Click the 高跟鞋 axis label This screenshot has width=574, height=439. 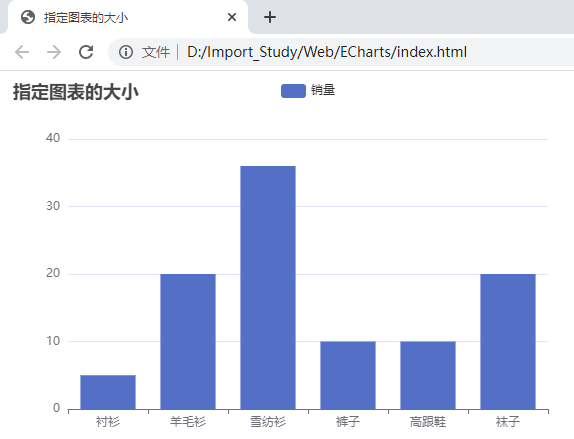coord(428,422)
